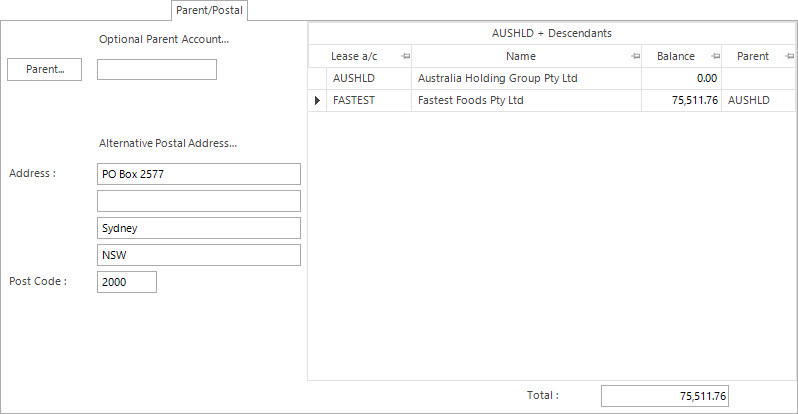
Task: Pin the Balance column header
Action: click(716, 57)
